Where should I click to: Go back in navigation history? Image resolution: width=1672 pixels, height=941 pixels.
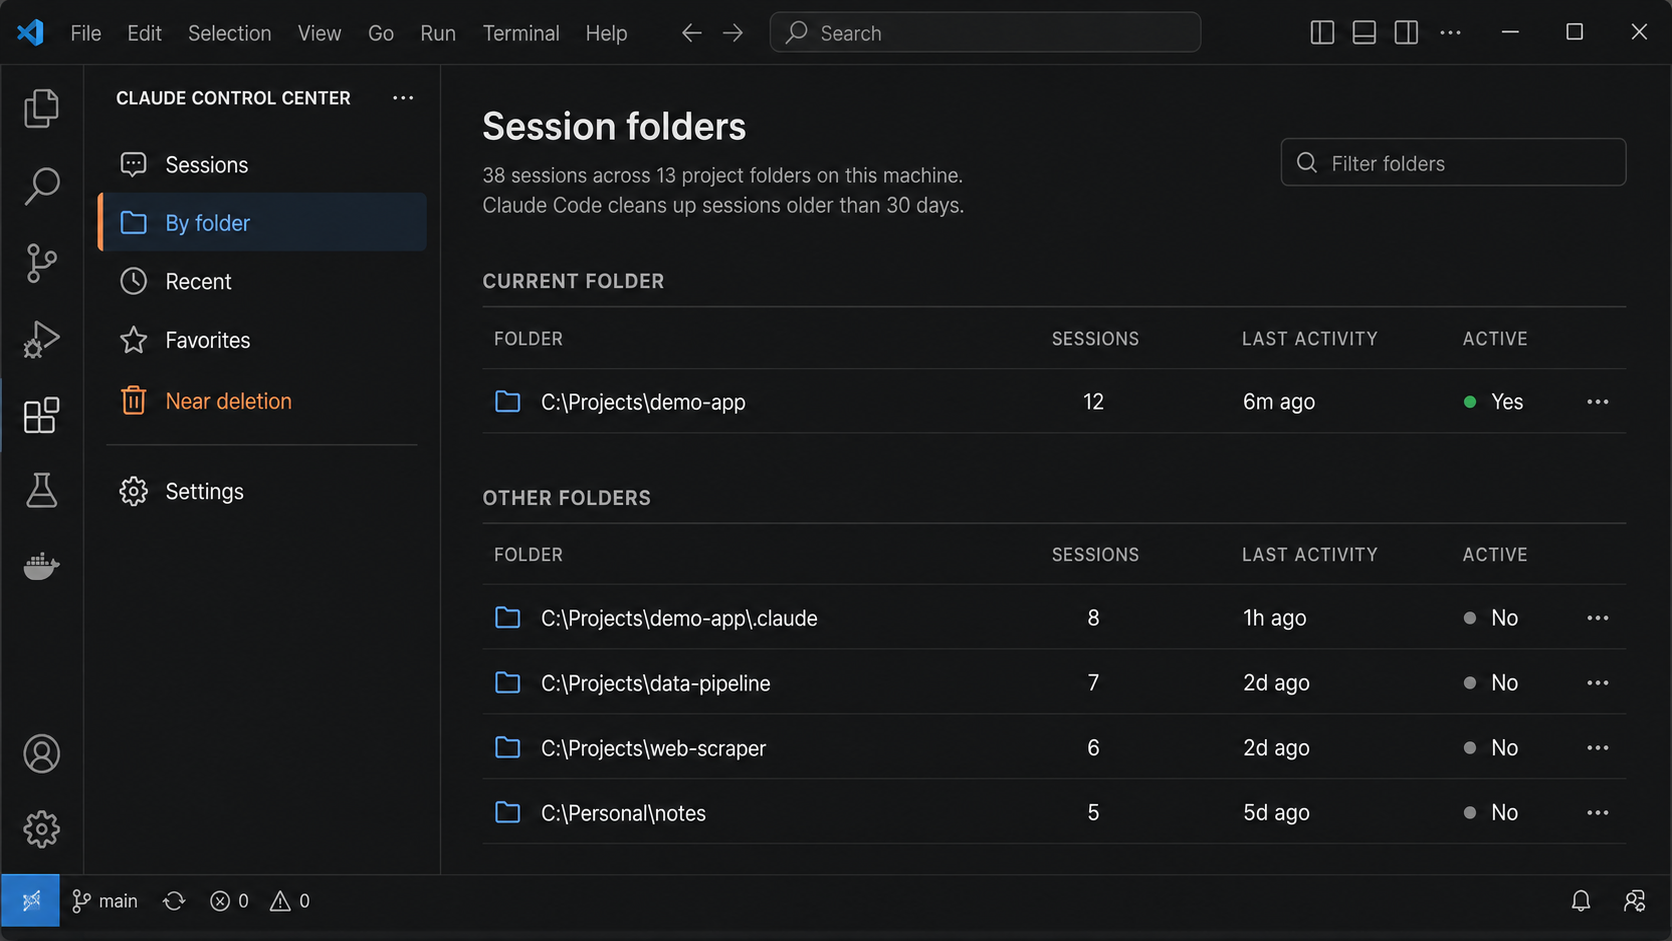[x=691, y=33]
